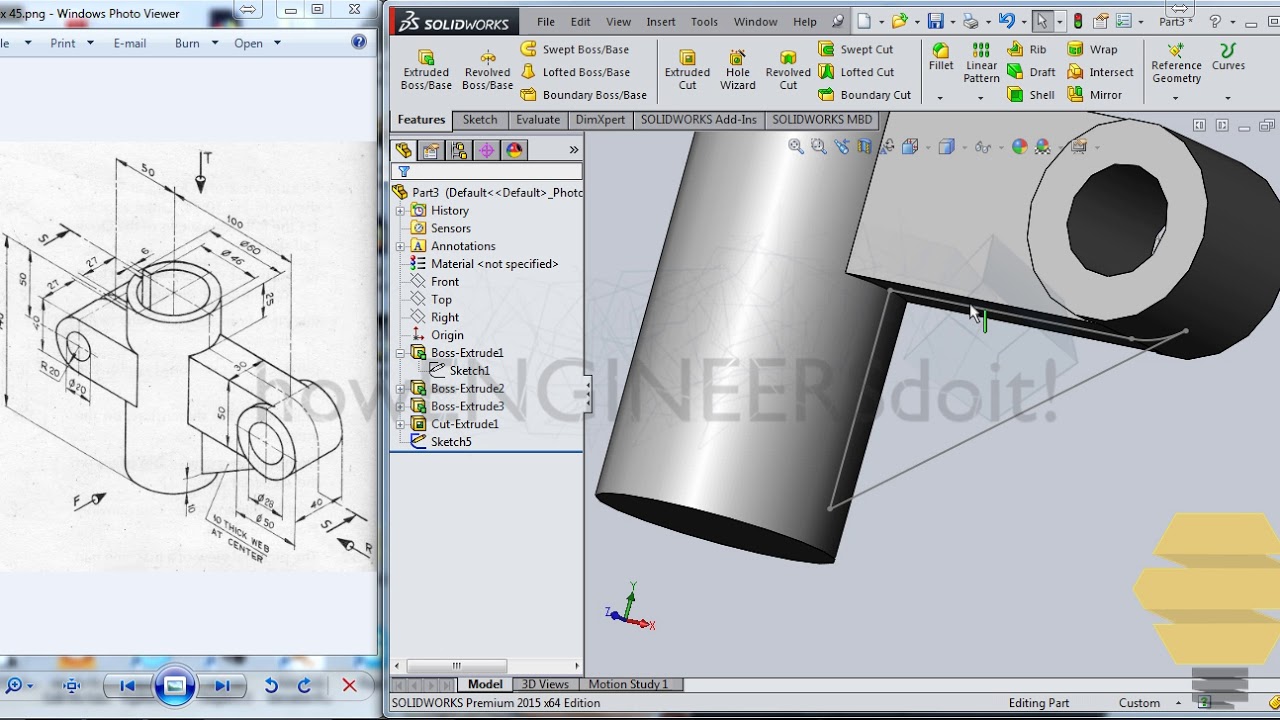Choose the Lofted Boss/Base command

575,72
